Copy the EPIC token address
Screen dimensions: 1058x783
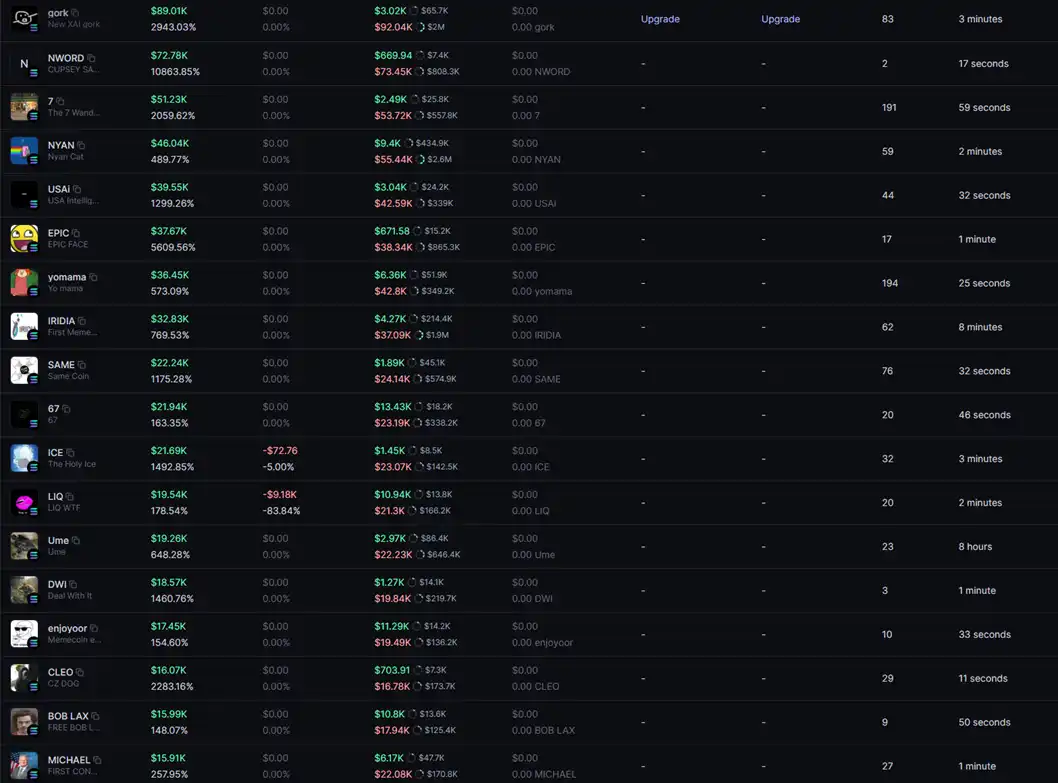[76, 234]
